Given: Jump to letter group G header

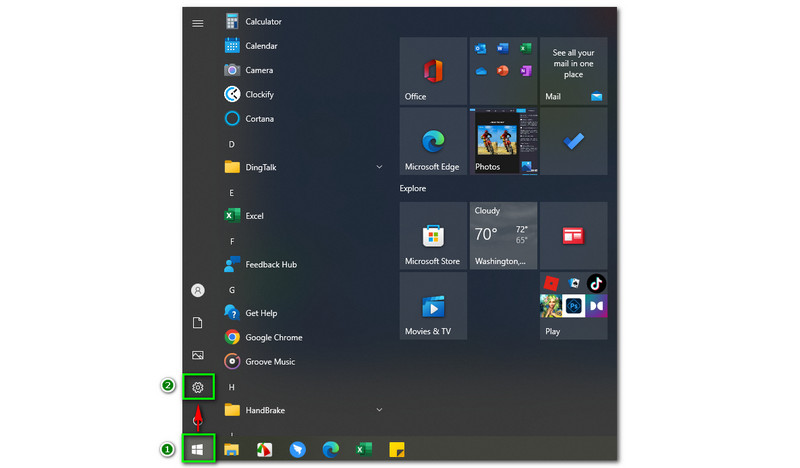Looking at the screenshot, I should (231, 289).
